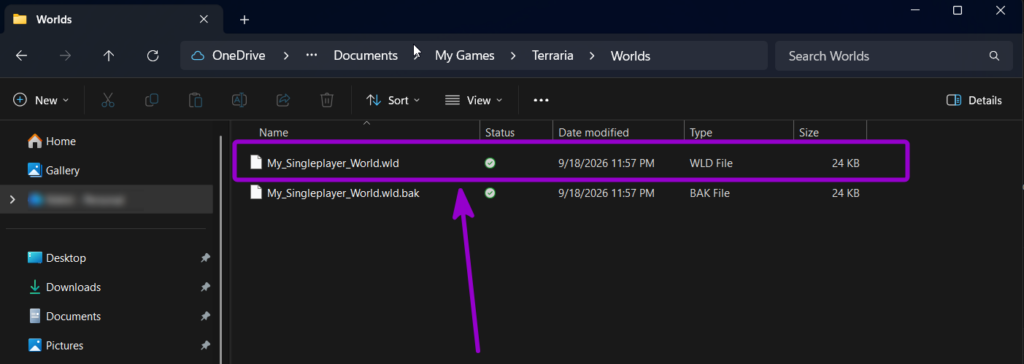Screen dimensions: 1024x364
Task: Open the New item dropdown
Action: coord(41,100)
